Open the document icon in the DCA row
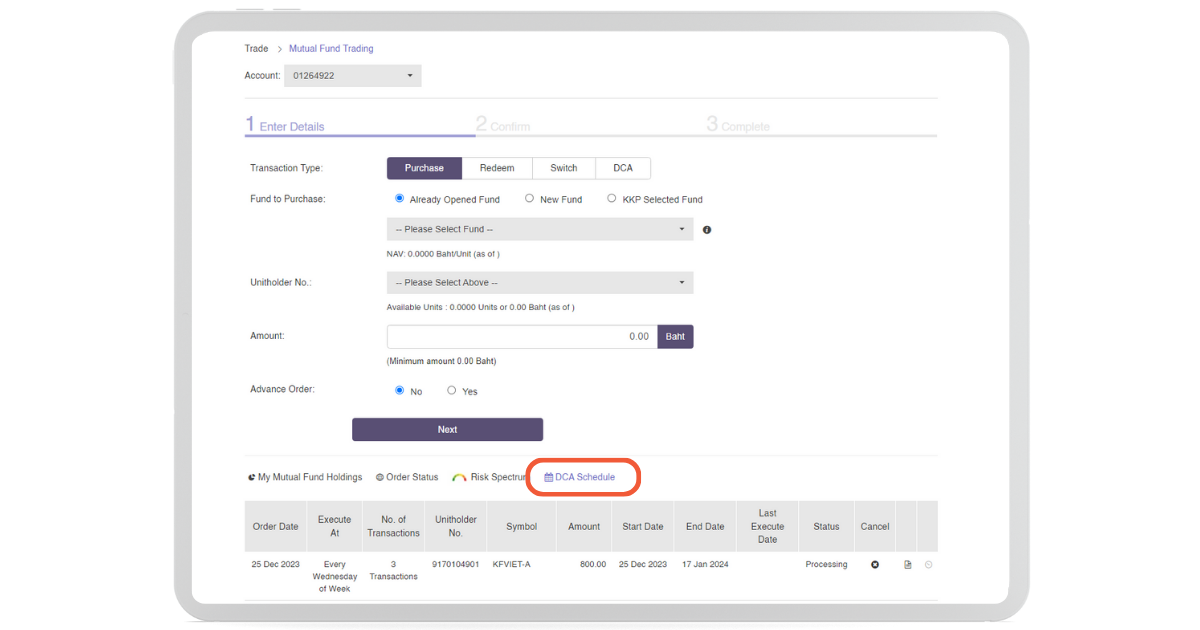The image size is (1200, 630). coord(908,565)
